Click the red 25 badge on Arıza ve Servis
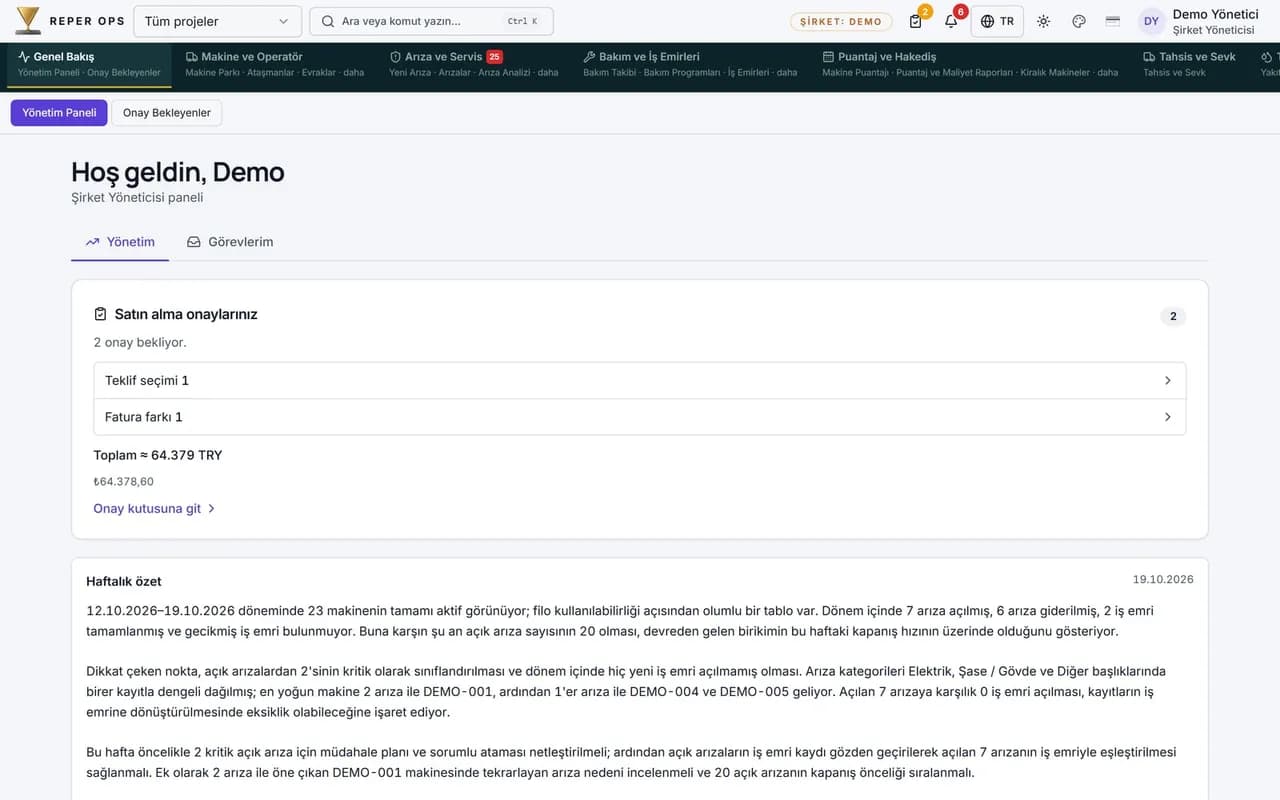 494,57
